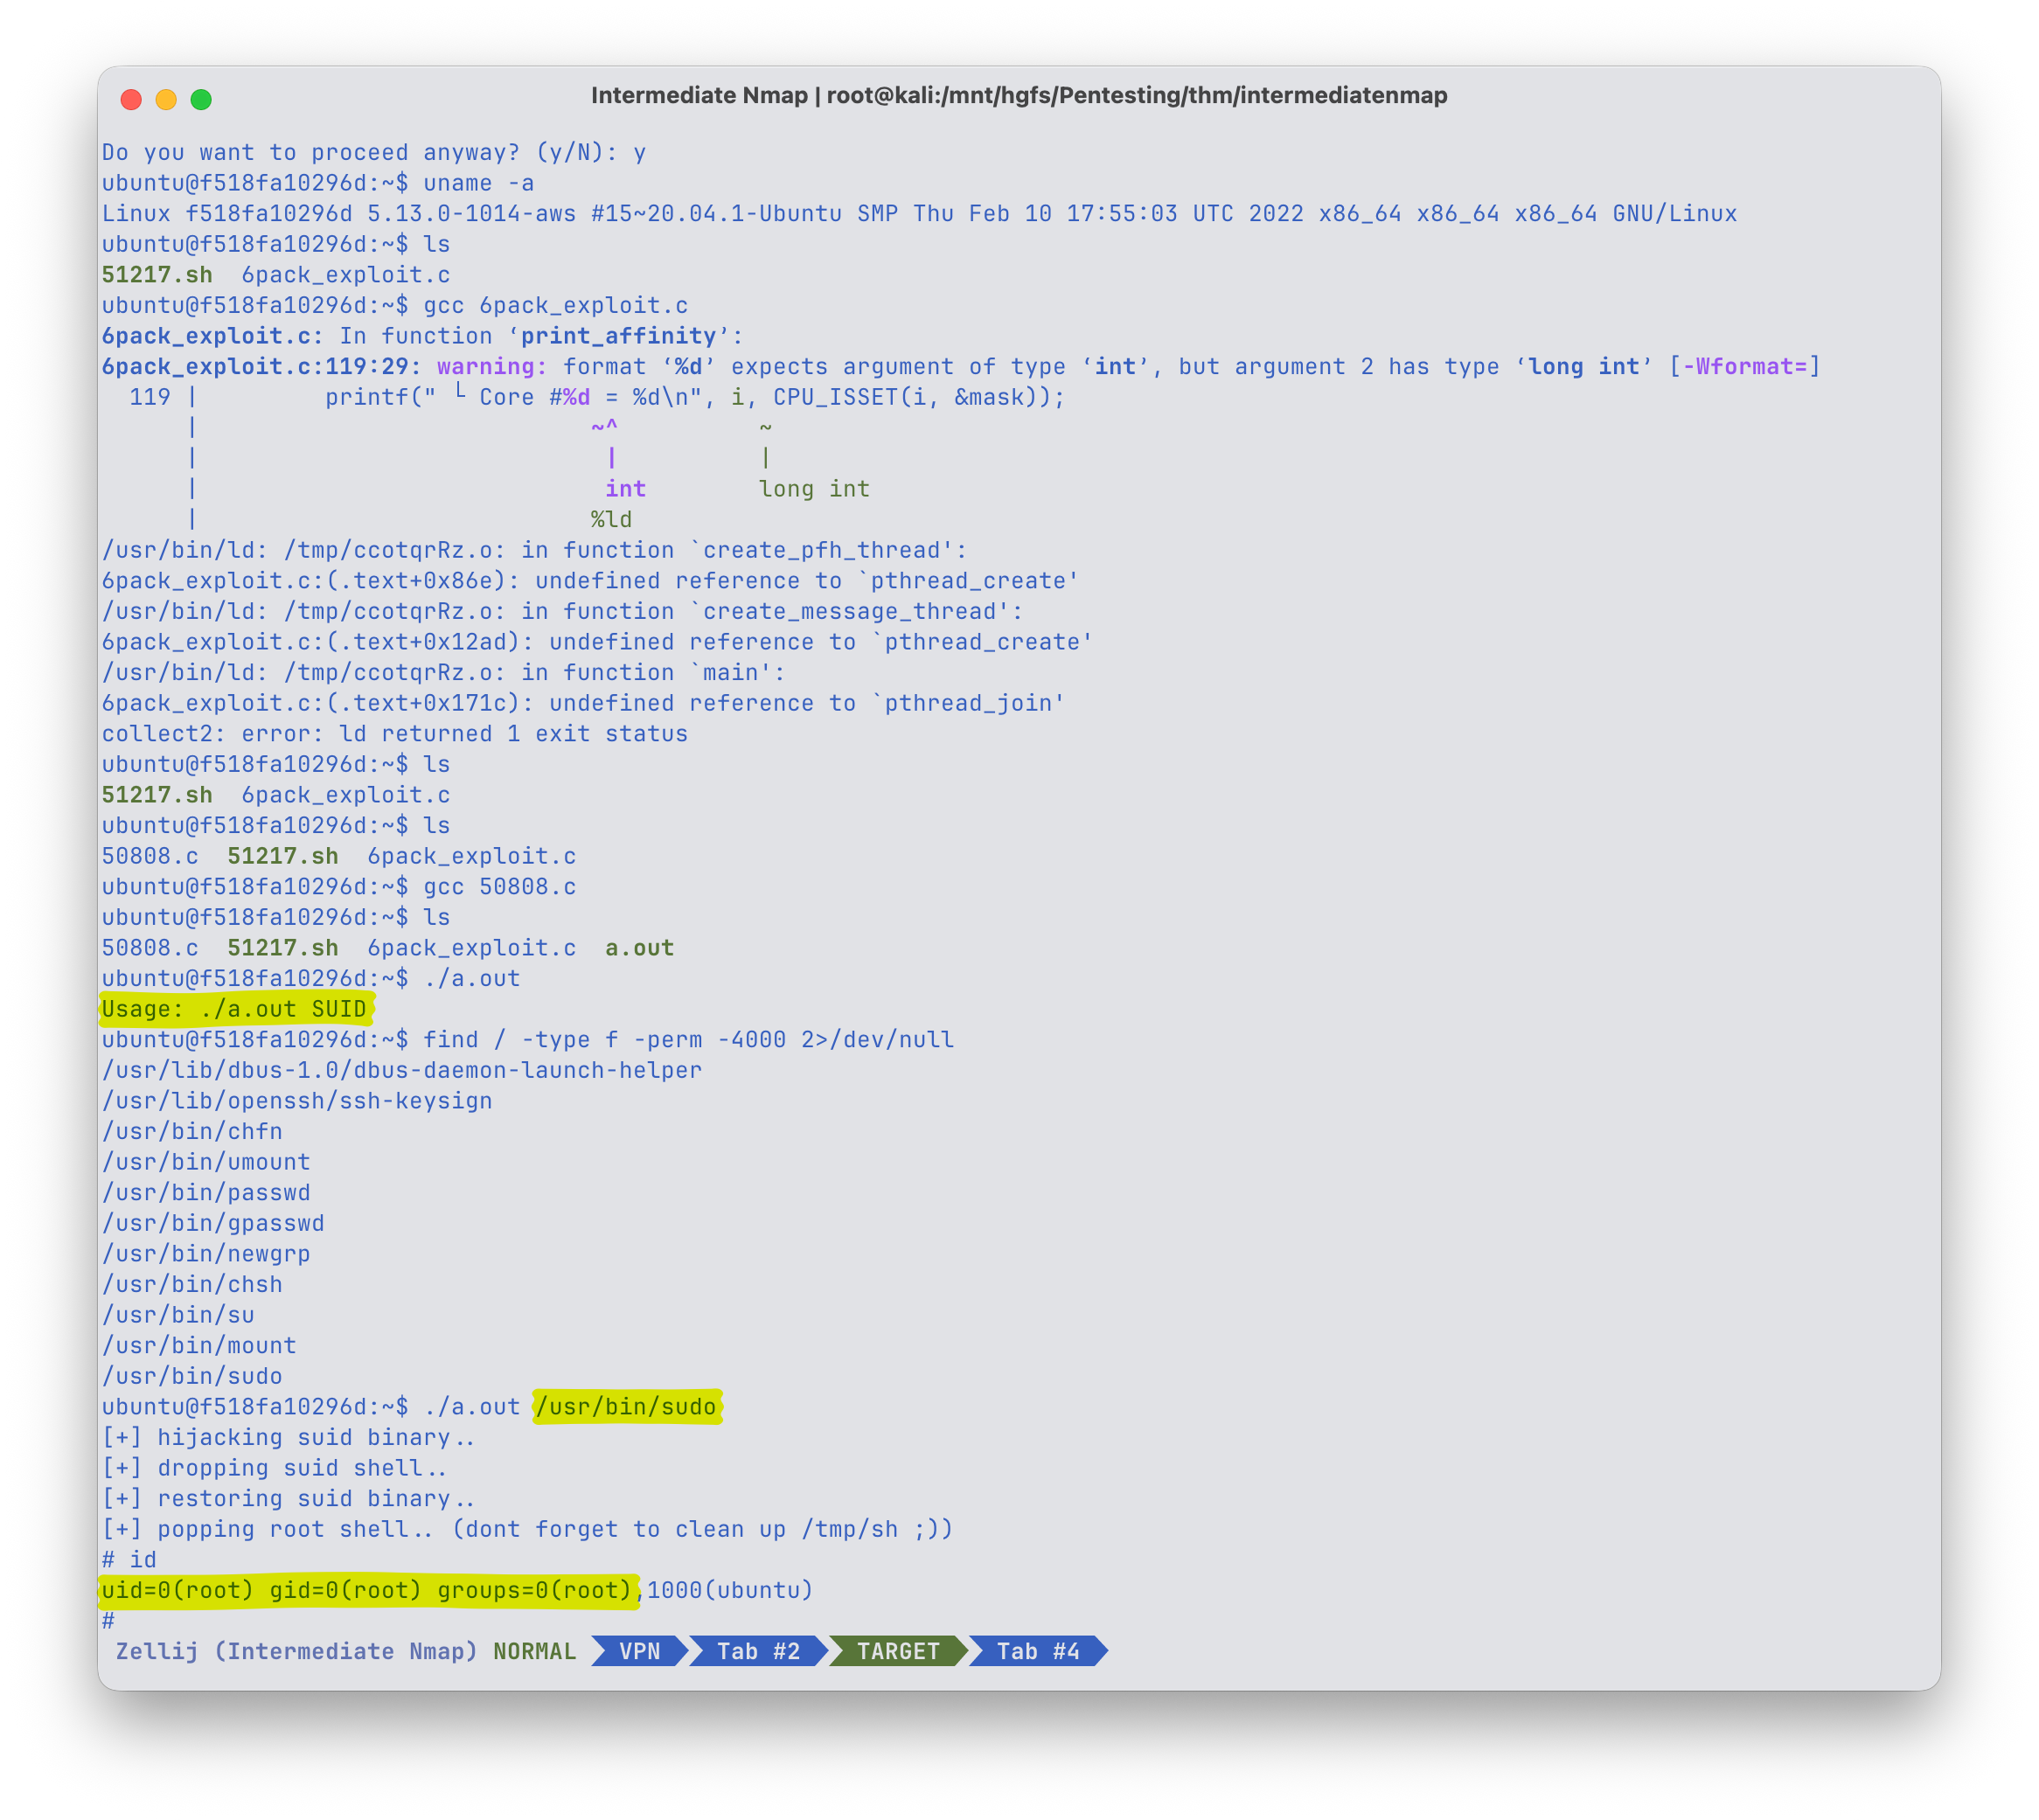Click the 1000(ubuntu) group text
This screenshot has width=2039, height=1820.
tap(731, 1591)
